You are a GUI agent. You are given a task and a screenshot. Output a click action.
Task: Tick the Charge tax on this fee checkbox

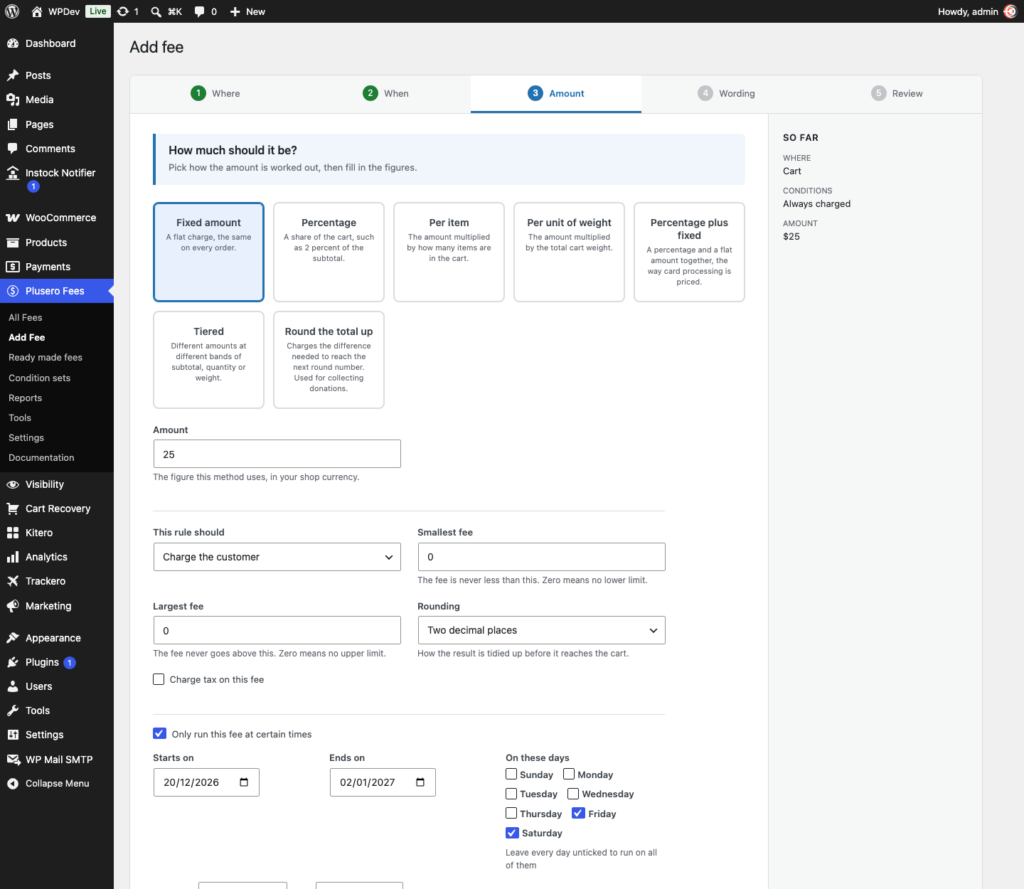point(159,679)
